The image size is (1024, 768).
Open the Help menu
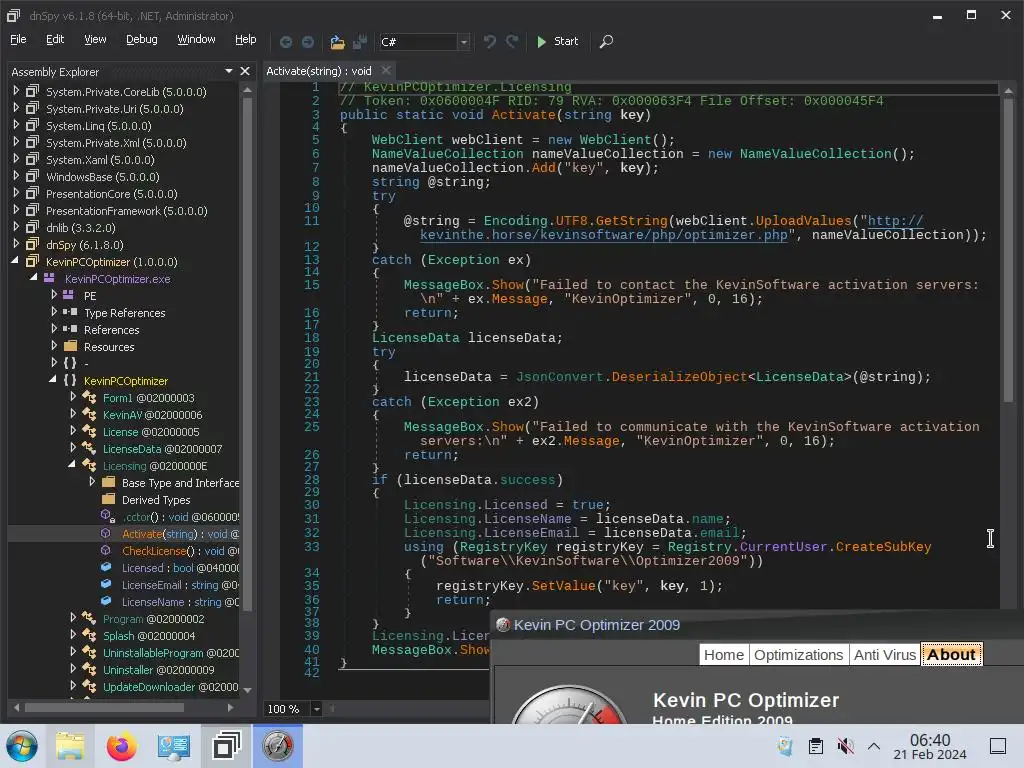click(246, 40)
